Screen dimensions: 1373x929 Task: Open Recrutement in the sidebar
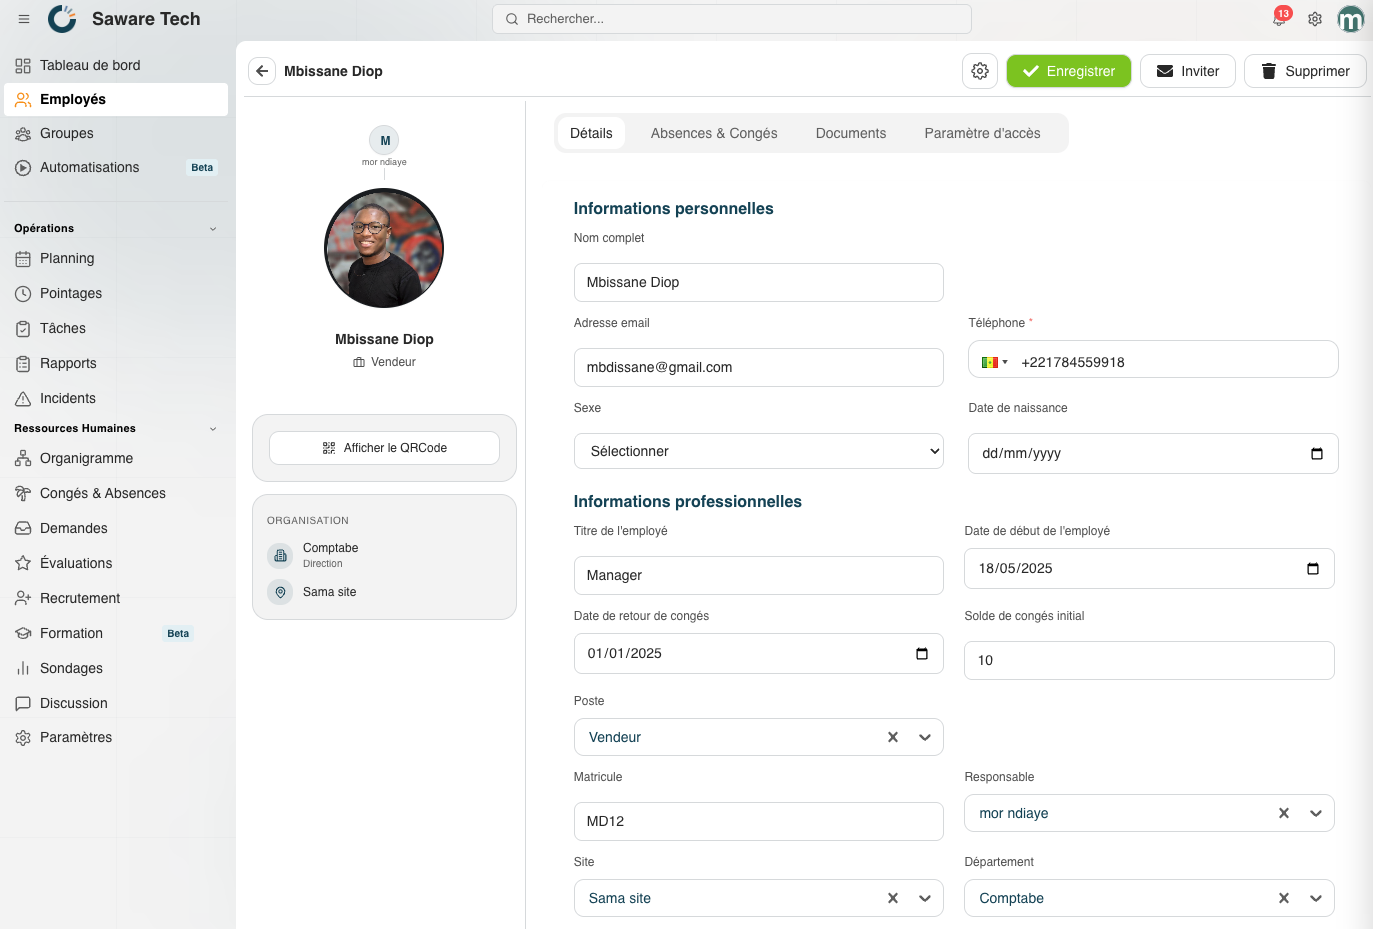click(x=116, y=598)
